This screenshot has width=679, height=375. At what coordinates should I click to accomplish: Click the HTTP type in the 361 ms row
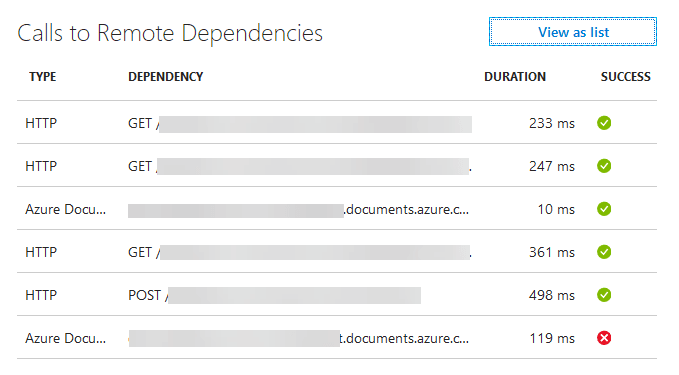pyautogui.click(x=41, y=252)
